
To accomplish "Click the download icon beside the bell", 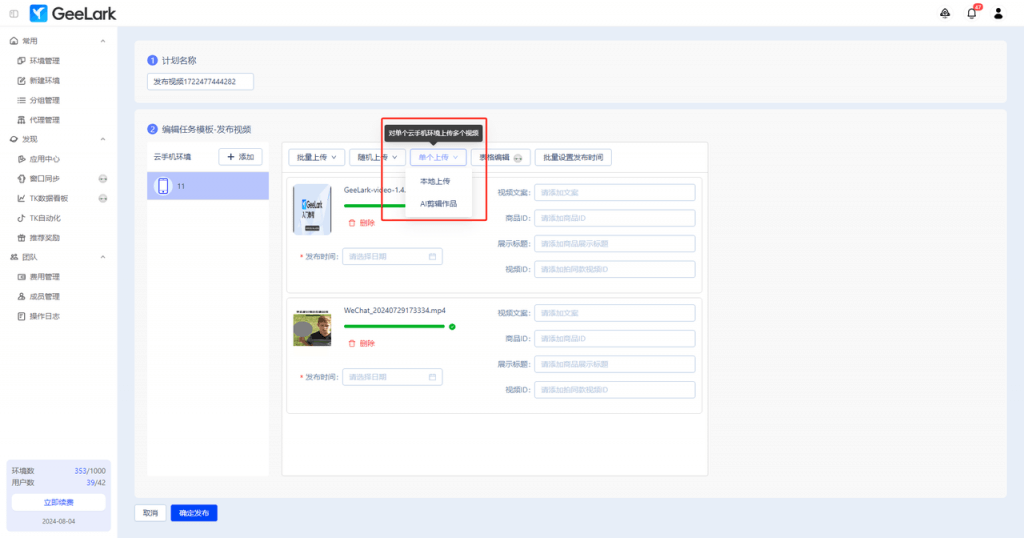I will pos(945,13).
